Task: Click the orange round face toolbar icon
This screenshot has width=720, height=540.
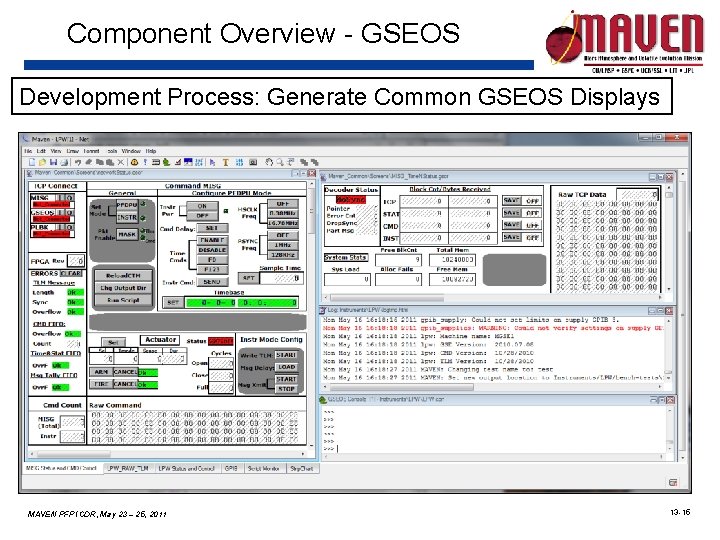Action: pyautogui.click(x=134, y=162)
